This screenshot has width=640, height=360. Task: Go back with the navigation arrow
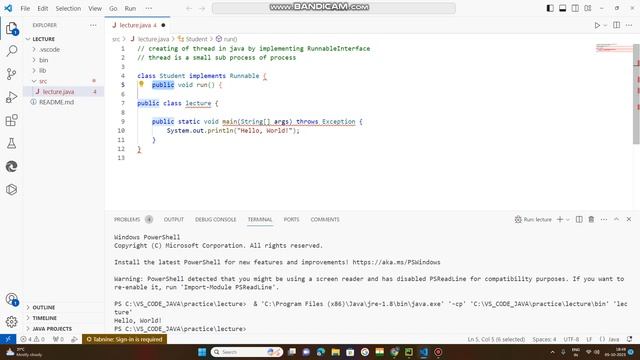point(189,8)
